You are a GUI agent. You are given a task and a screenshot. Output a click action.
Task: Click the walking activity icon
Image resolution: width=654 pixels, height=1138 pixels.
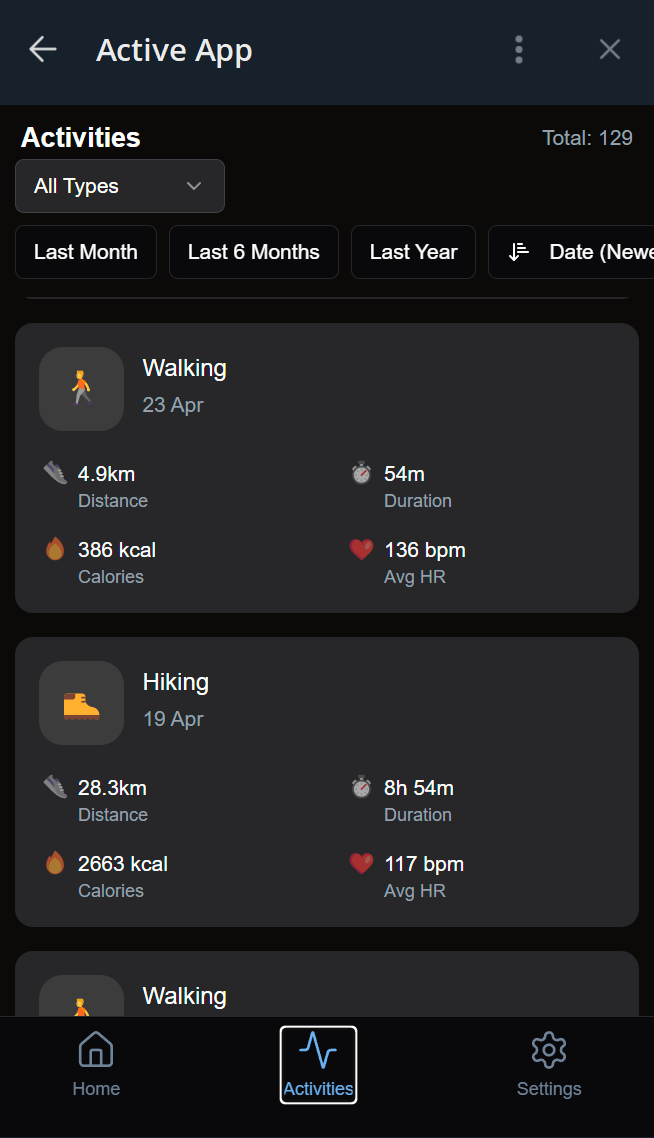pyautogui.click(x=81, y=389)
